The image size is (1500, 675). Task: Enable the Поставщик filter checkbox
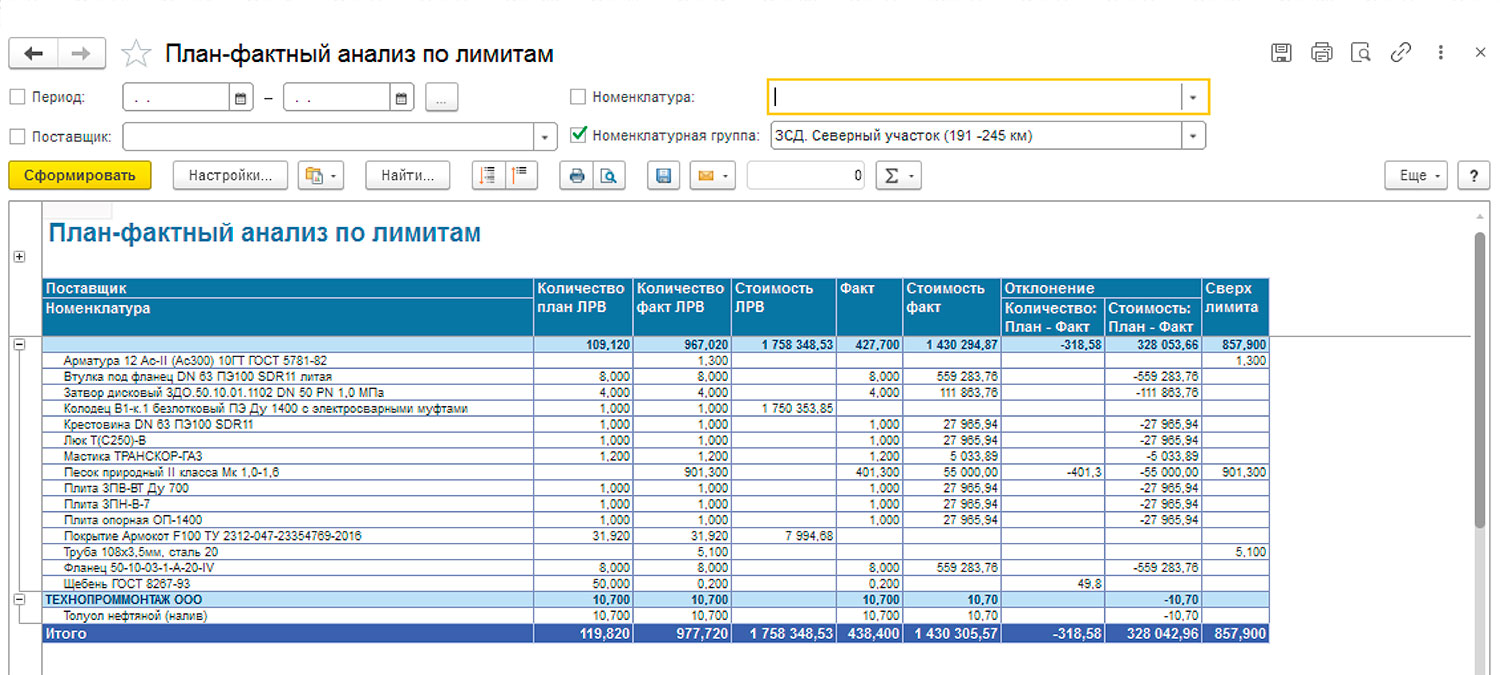click(x=17, y=136)
